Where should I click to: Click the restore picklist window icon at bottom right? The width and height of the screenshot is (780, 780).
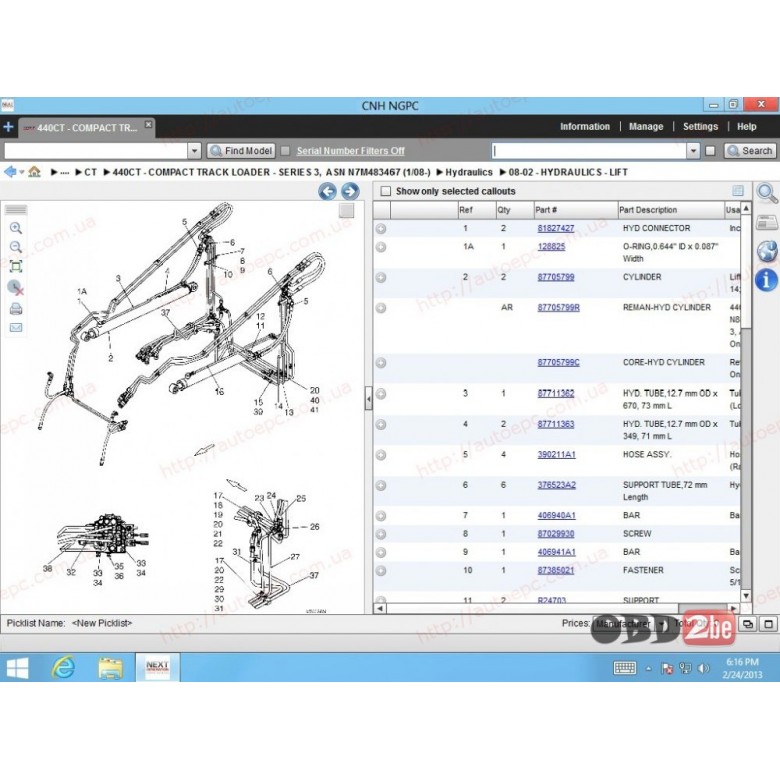point(748,624)
